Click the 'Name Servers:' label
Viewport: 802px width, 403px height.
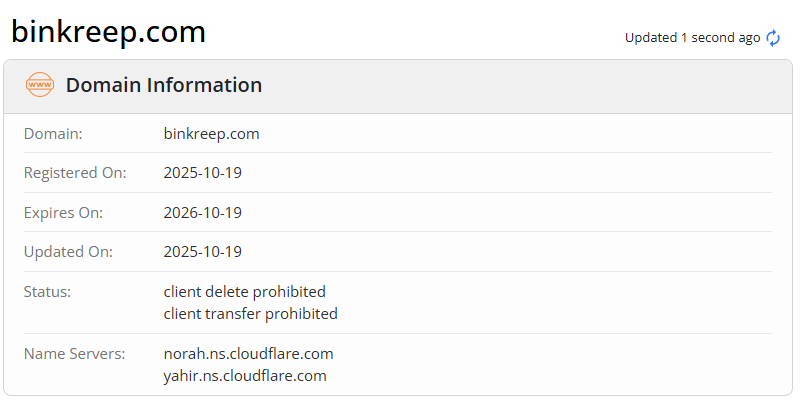[74, 354]
